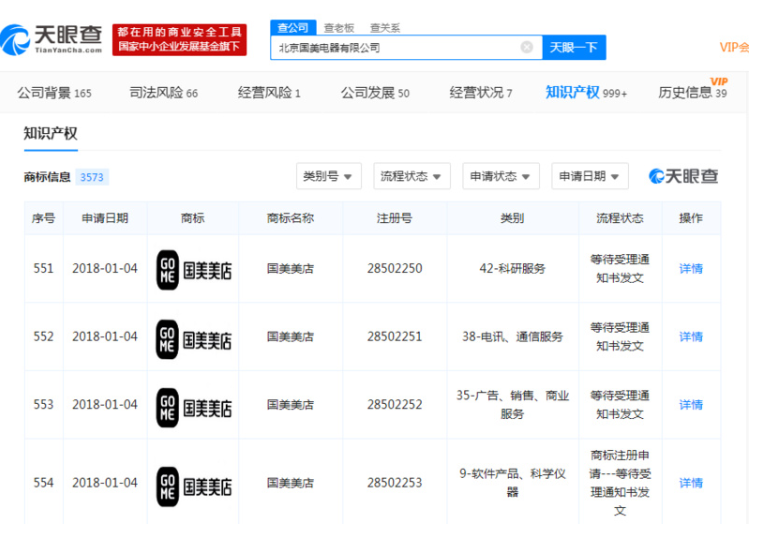
Task: Expand the 申请状态 filter dropdown
Action: click(x=501, y=176)
